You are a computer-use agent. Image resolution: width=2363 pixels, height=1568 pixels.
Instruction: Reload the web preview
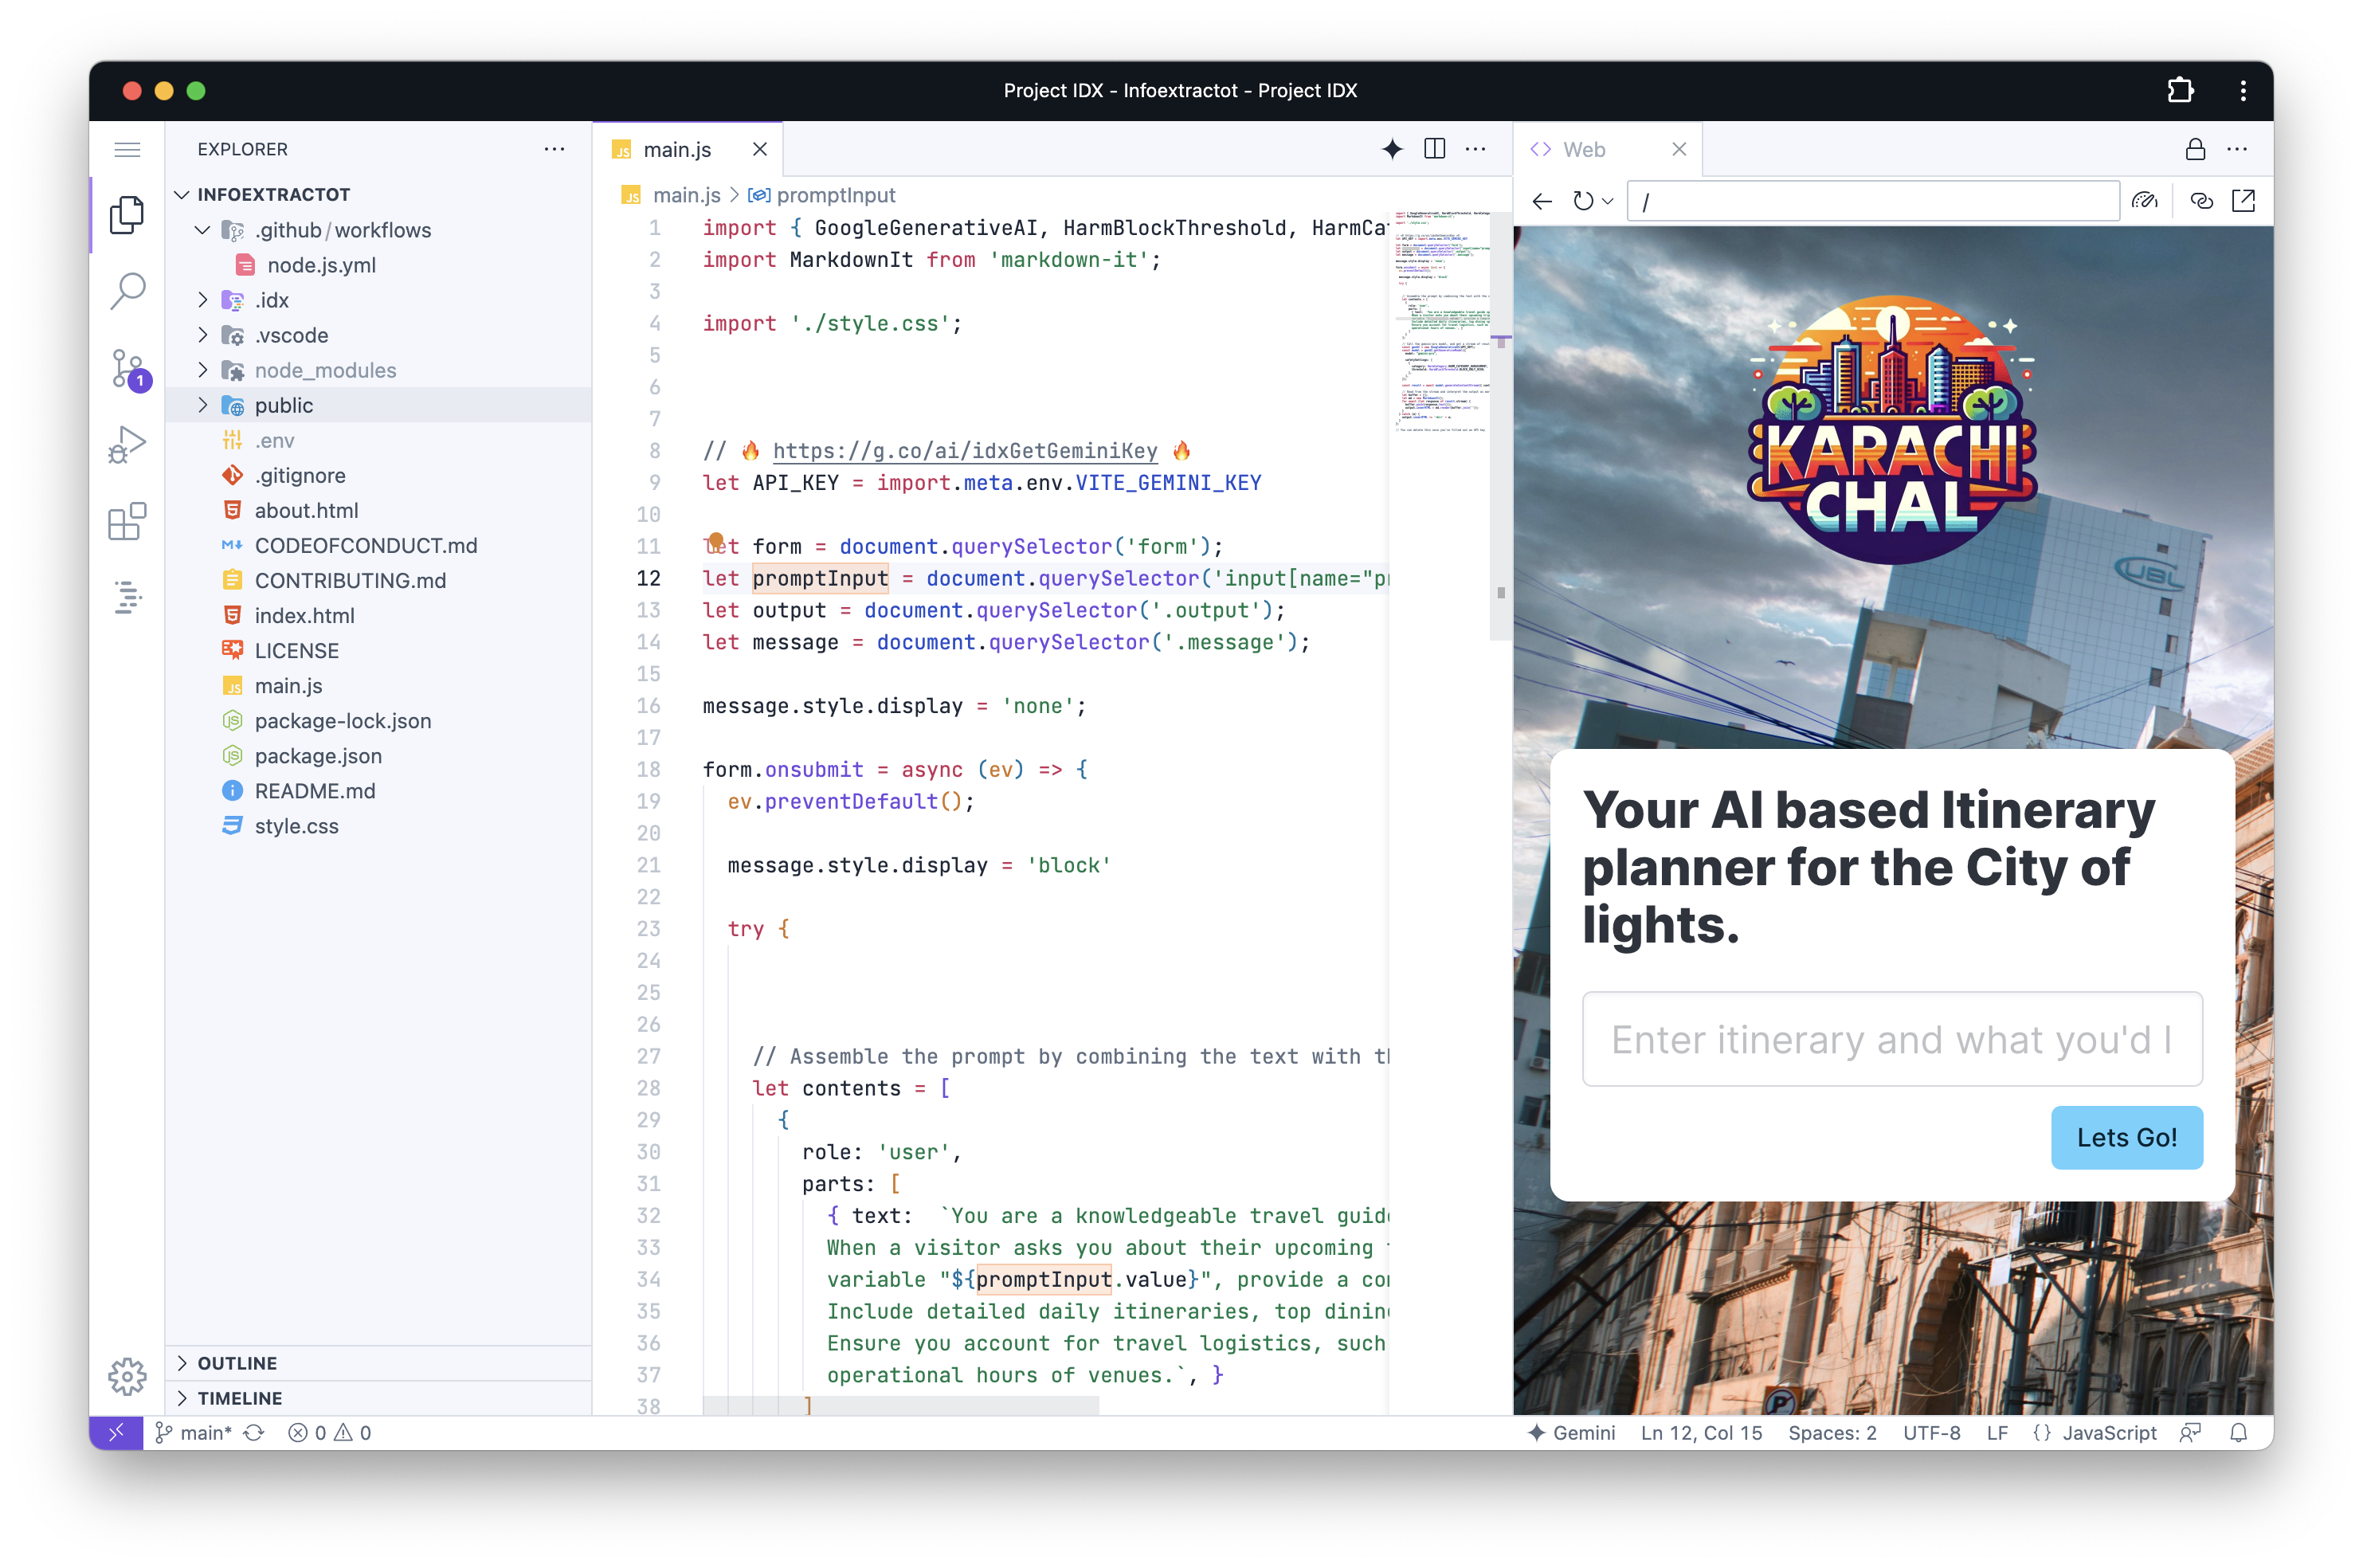pyautogui.click(x=1582, y=201)
